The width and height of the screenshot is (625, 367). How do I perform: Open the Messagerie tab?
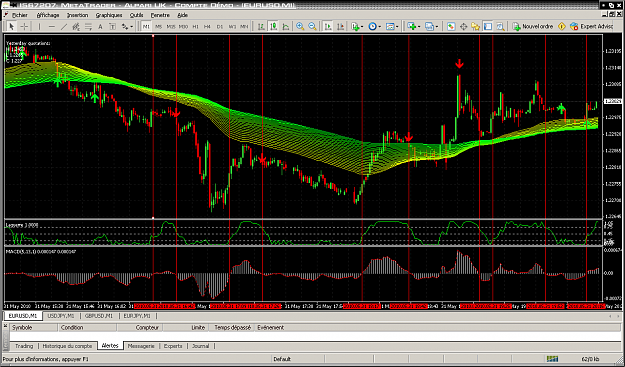coord(141,346)
